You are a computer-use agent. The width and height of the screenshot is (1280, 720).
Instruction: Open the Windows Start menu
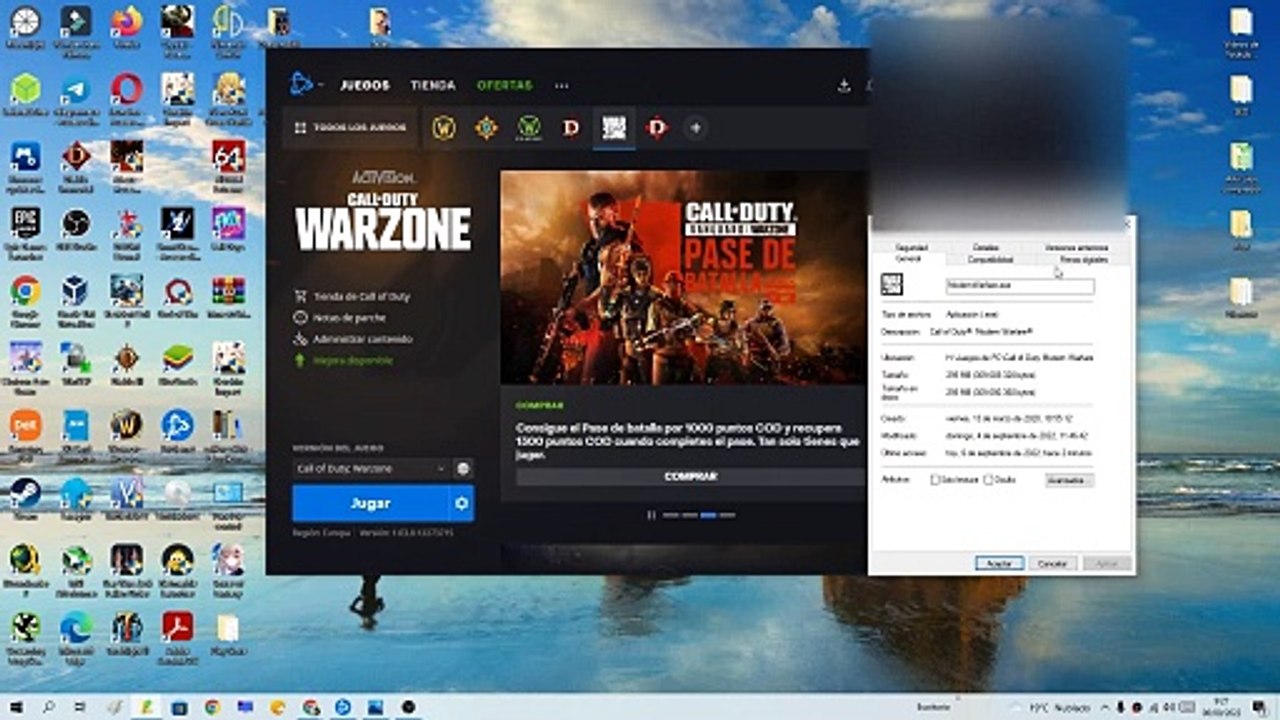17,707
